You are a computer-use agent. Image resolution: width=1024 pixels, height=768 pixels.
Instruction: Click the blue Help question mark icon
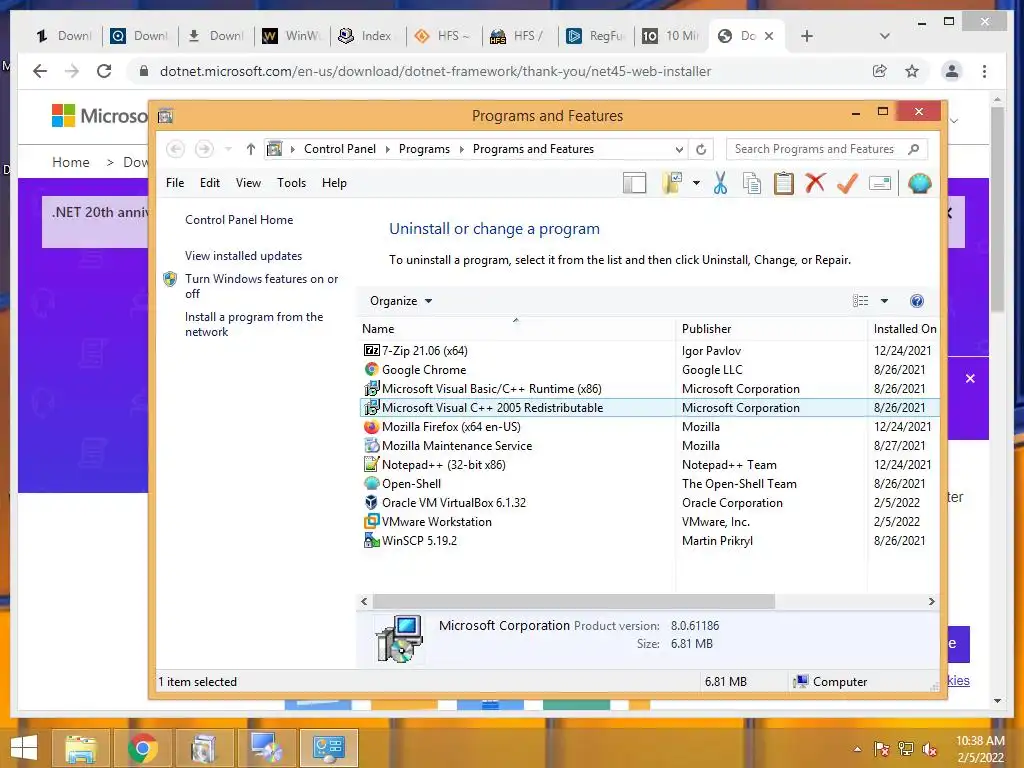pyautogui.click(x=917, y=301)
